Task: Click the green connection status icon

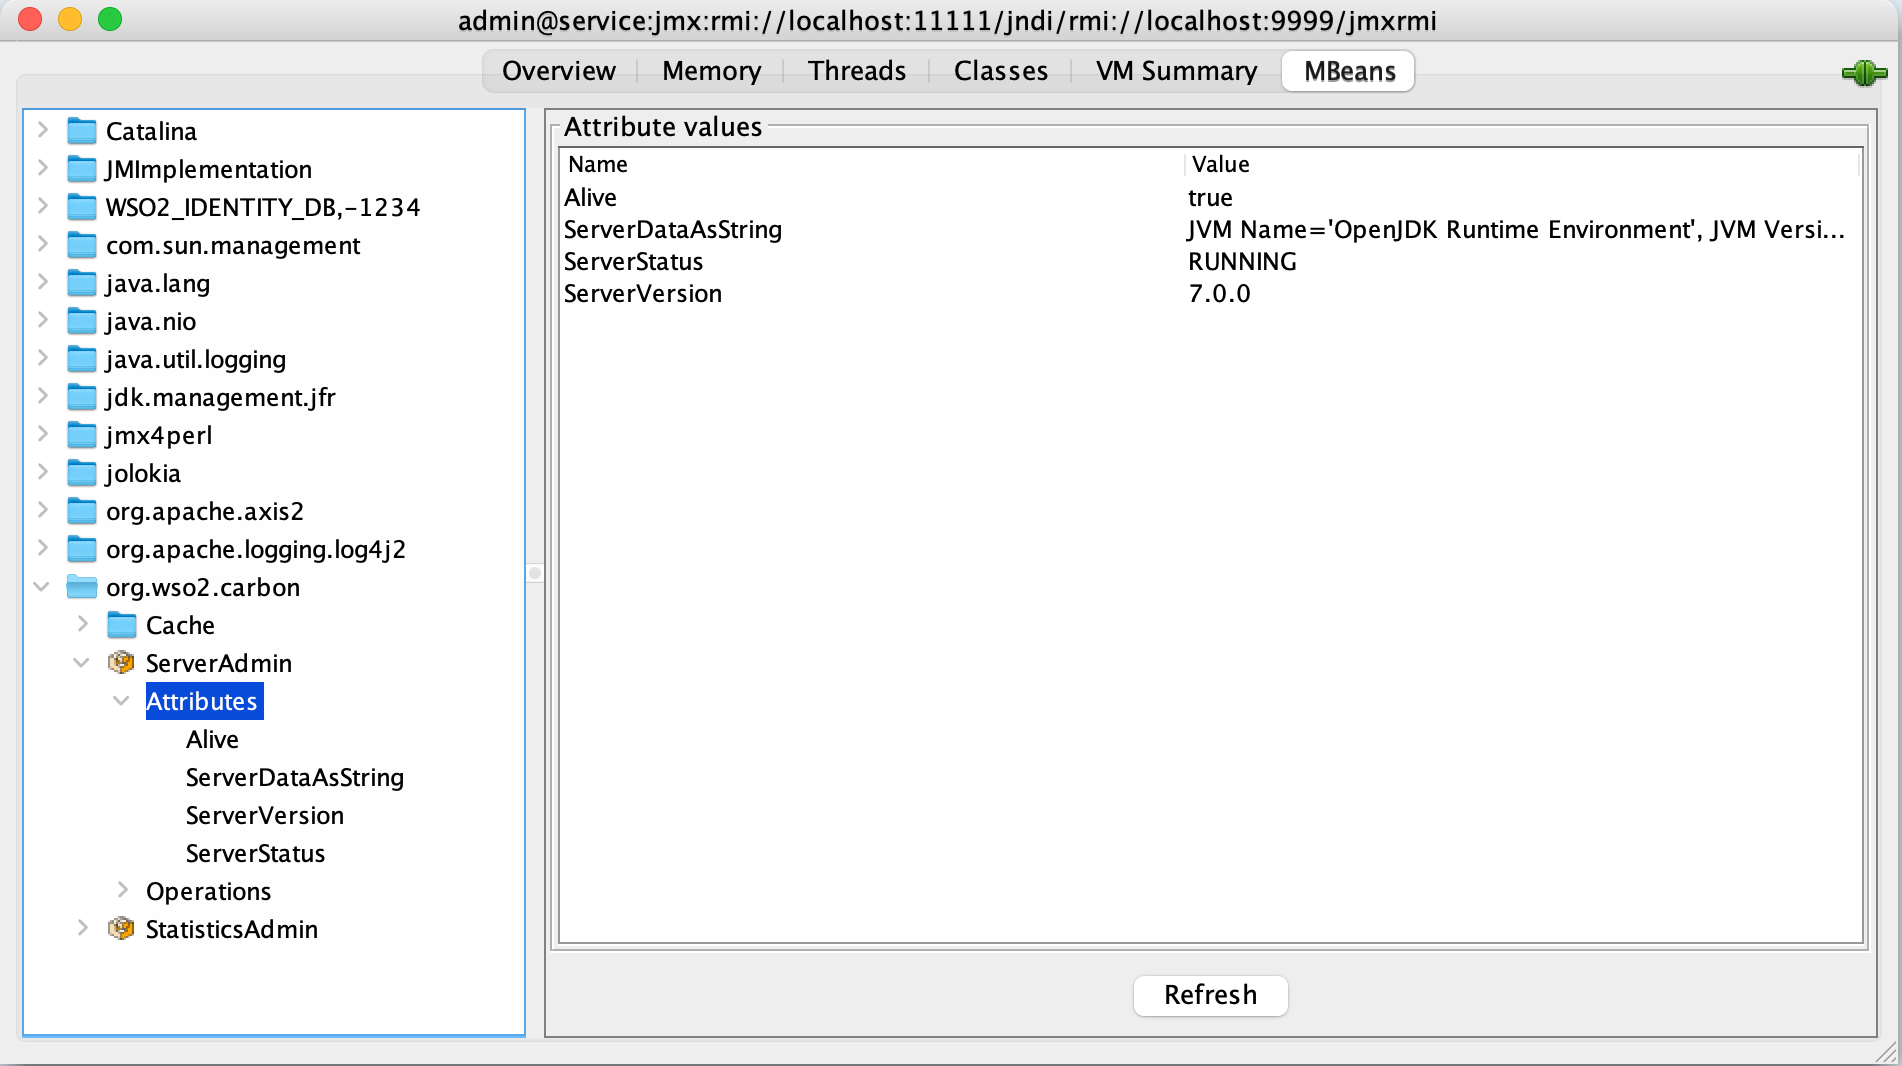Action: click(x=1864, y=72)
